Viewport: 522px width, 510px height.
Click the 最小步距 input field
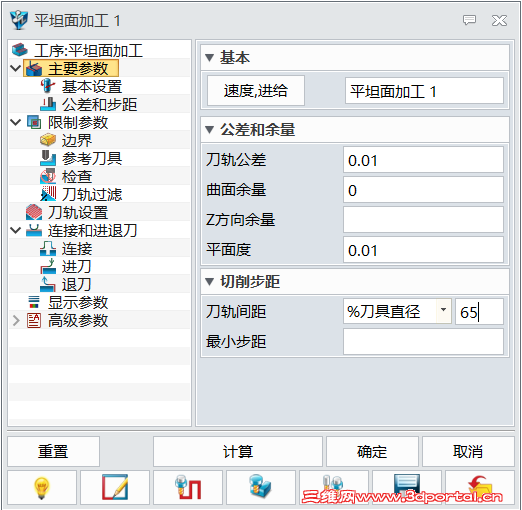pyautogui.click(x=423, y=342)
